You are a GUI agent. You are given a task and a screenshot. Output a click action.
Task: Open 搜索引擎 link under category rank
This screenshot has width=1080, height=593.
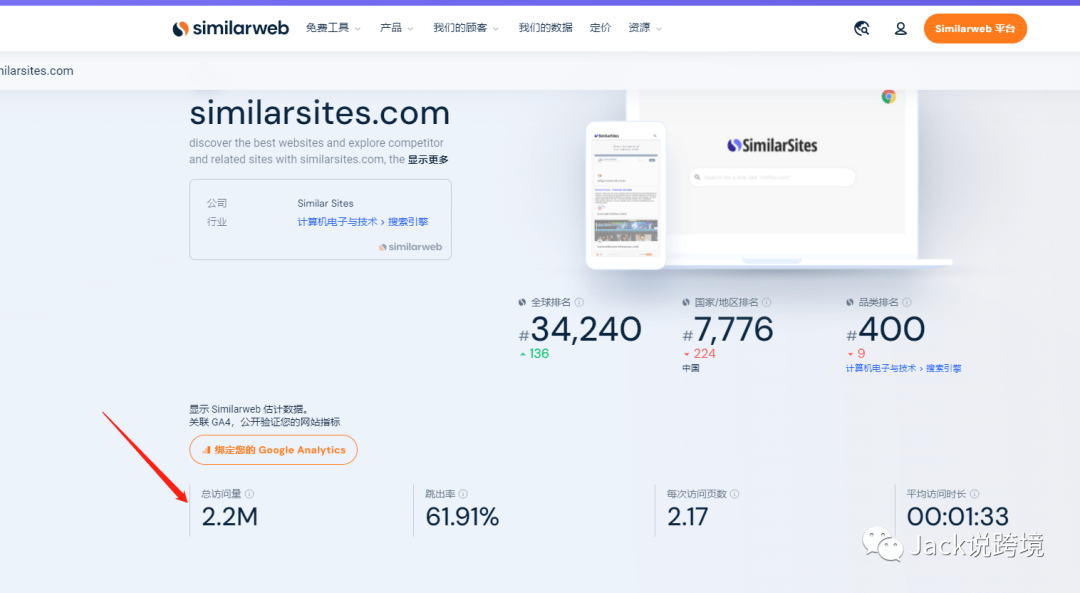[944, 368]
